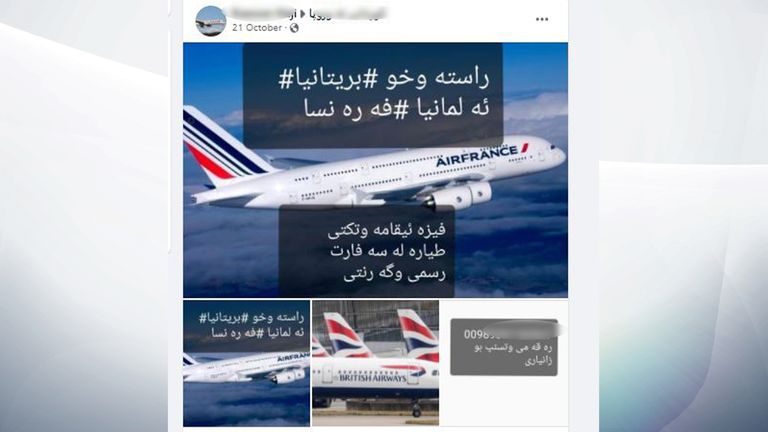Click the hashtag text in small Air France thumbnail

click(252, 325)
